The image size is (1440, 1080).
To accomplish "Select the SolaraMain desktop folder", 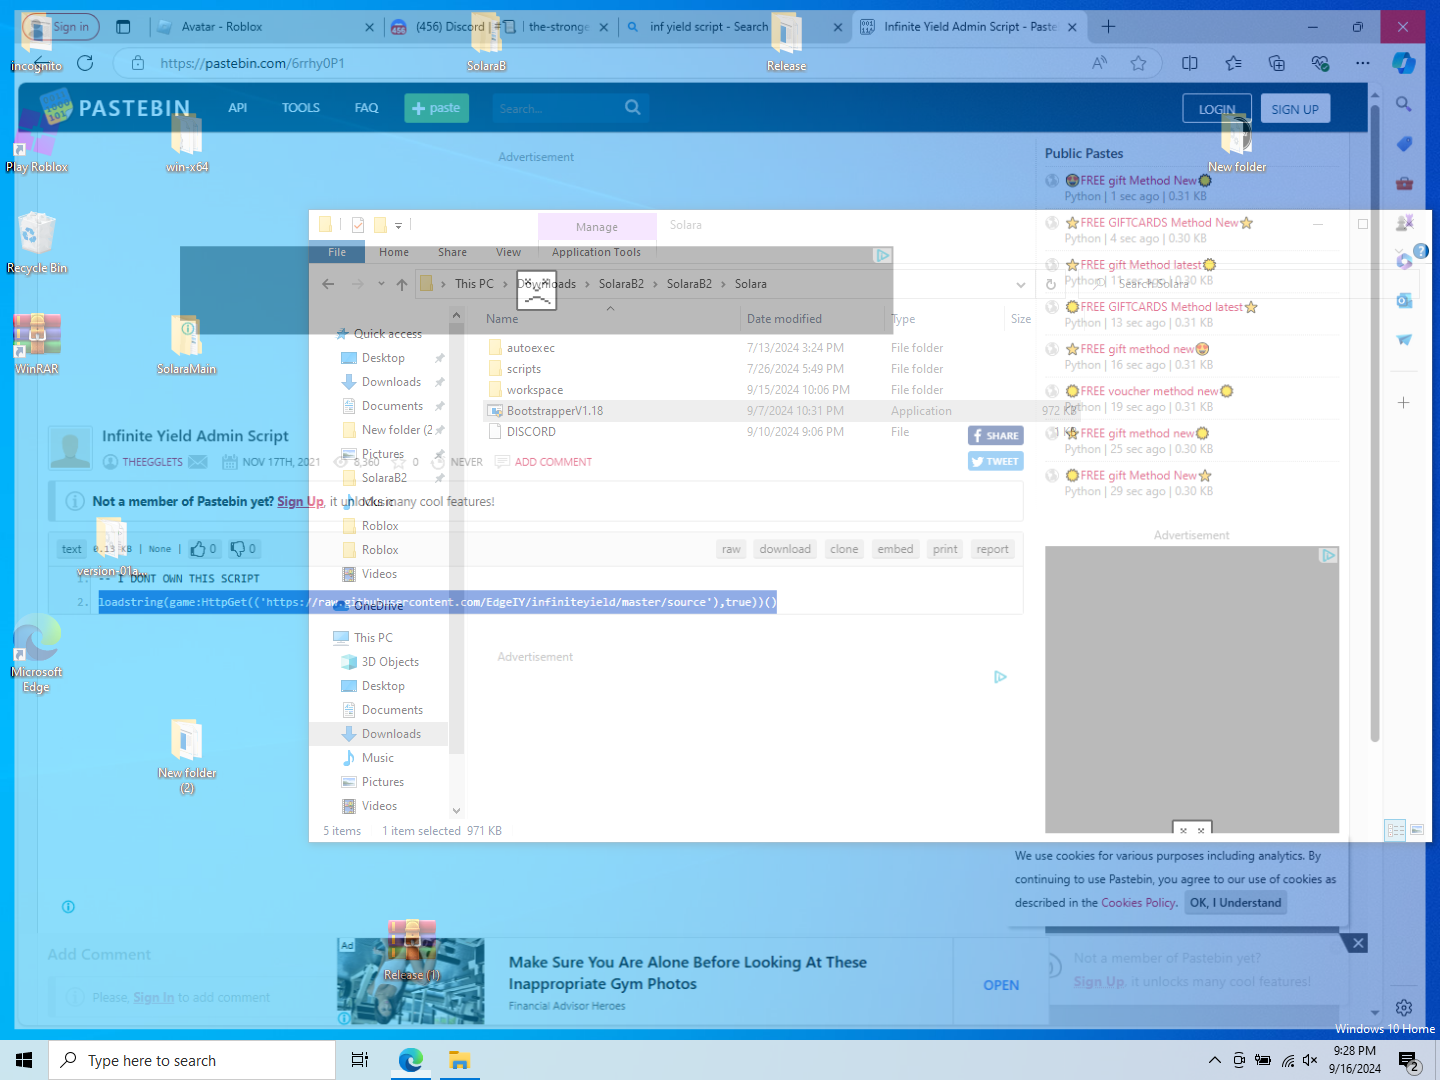I will point(186,344).
